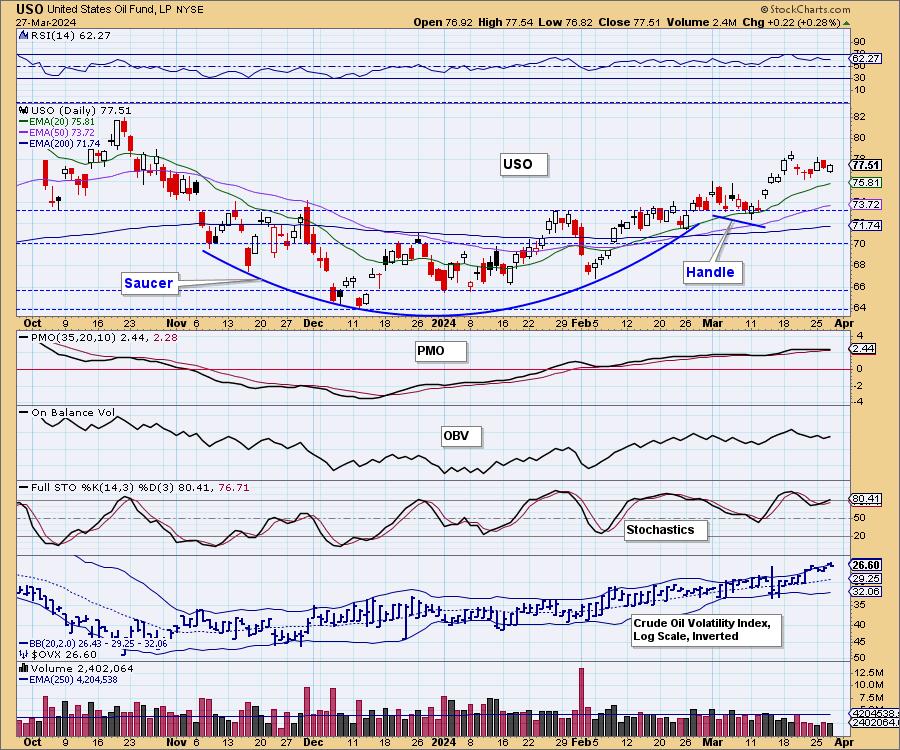Click the 75.81 EMA price tag on right axis
Screen dimensions: 900x750
[866, 182]
